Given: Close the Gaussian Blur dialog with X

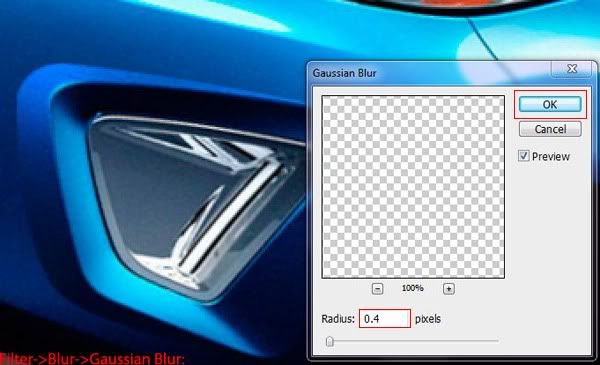Looking at the screenshot, I should [x=572, y=69].
